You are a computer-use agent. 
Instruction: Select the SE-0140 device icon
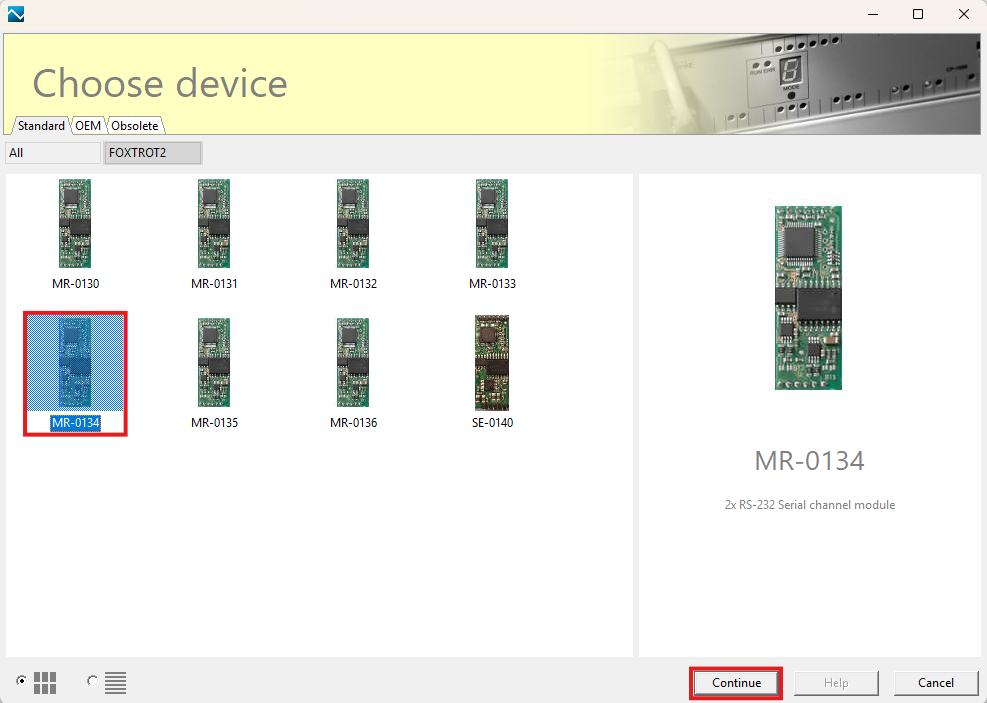point(492,363)
